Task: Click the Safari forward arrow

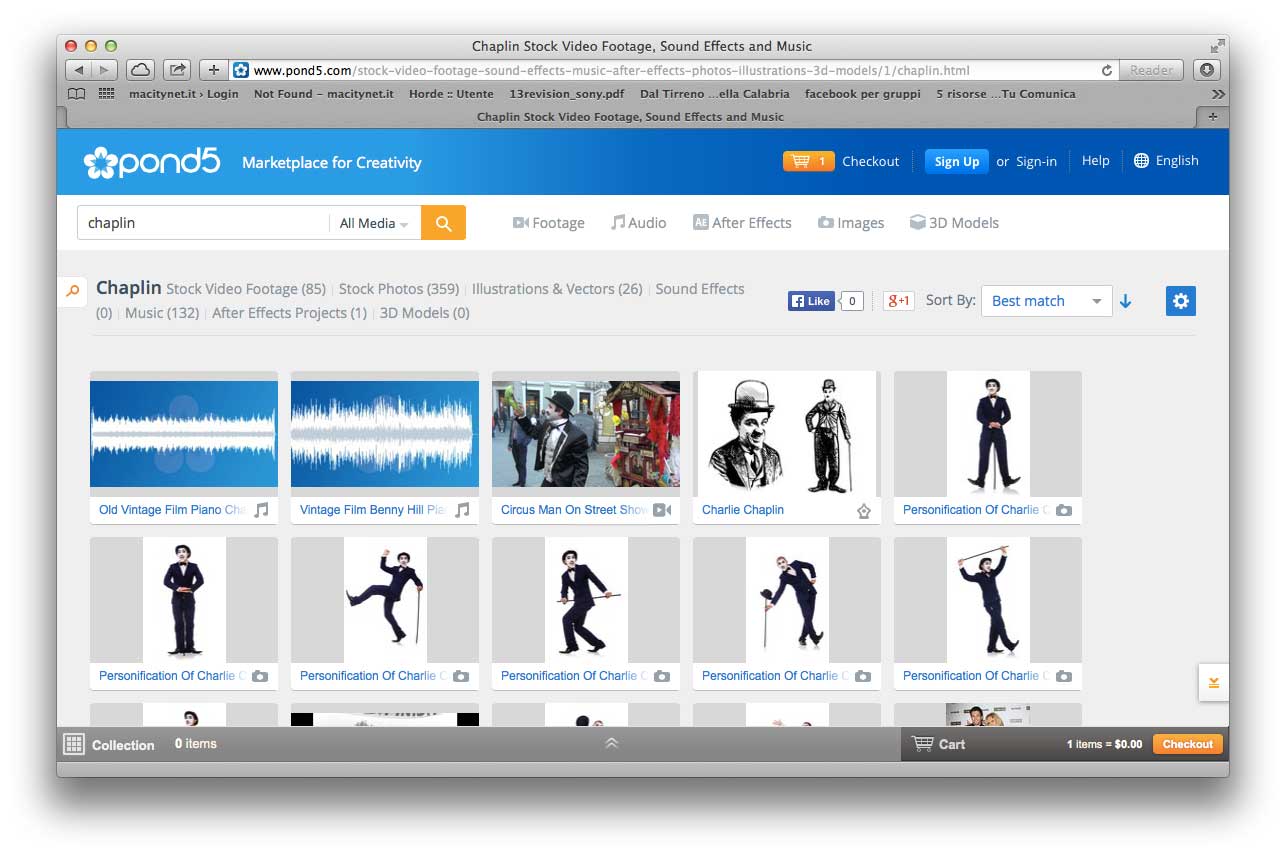Action: tap(105, 70)
